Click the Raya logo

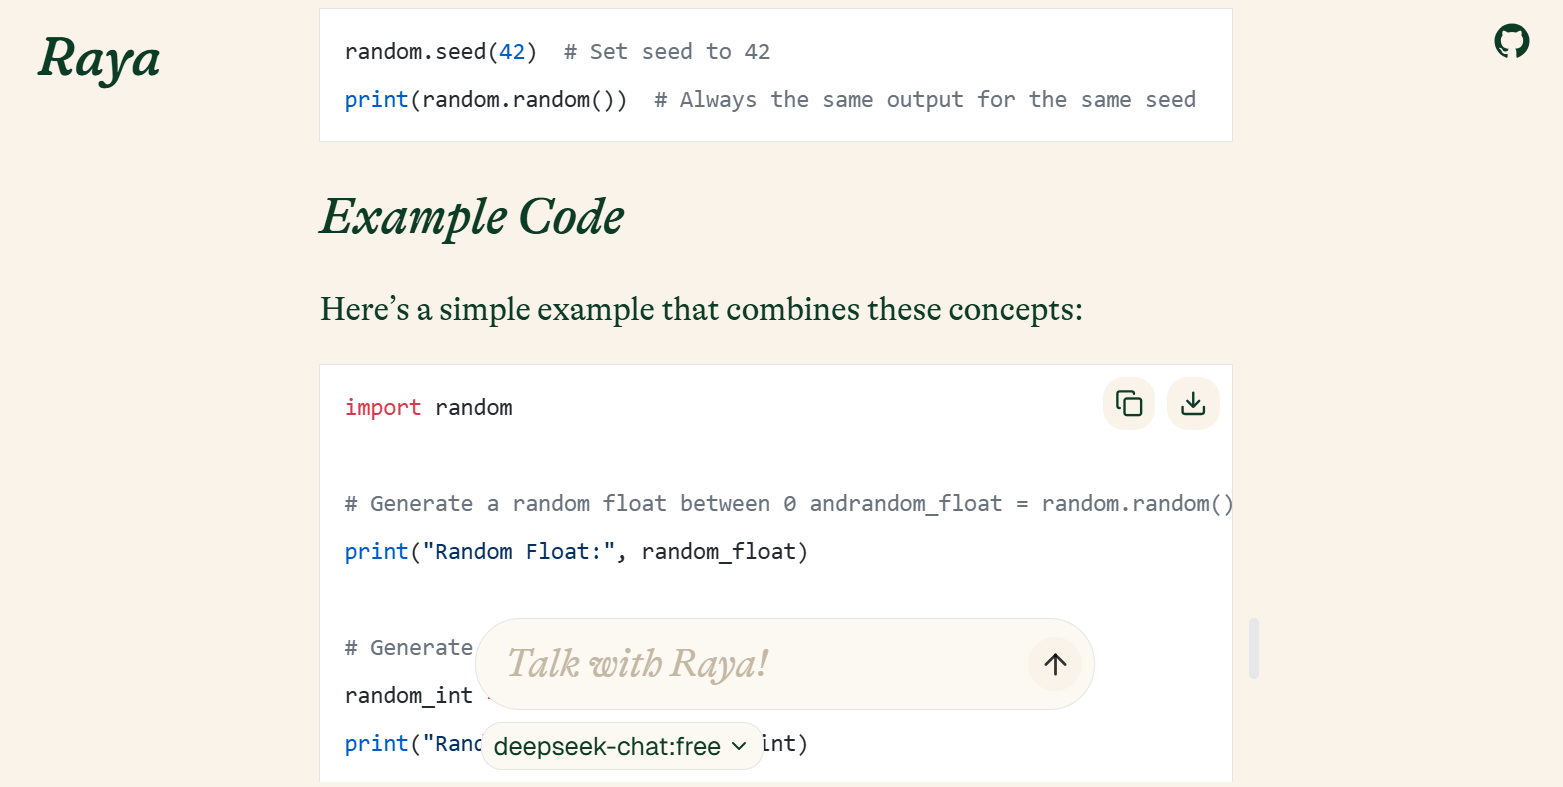[99, 58]
